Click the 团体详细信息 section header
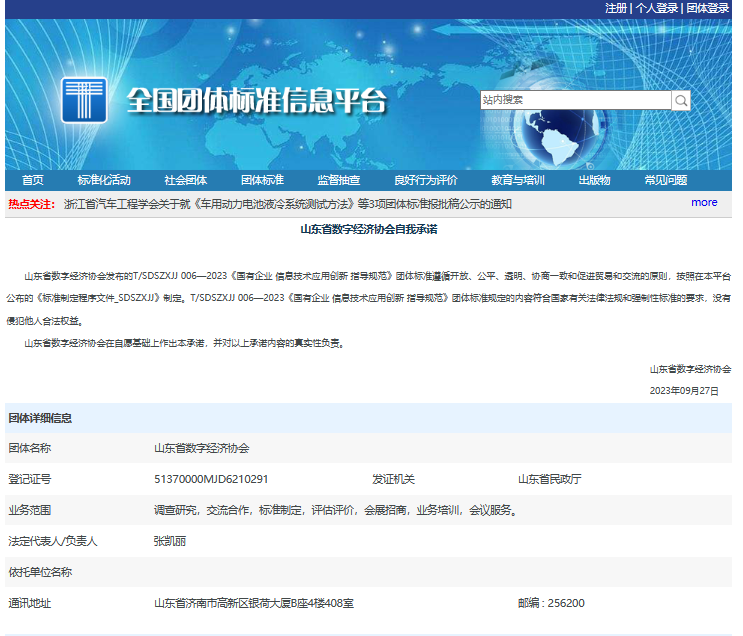This screenshot has height=636, width=743. click(40, 418)
